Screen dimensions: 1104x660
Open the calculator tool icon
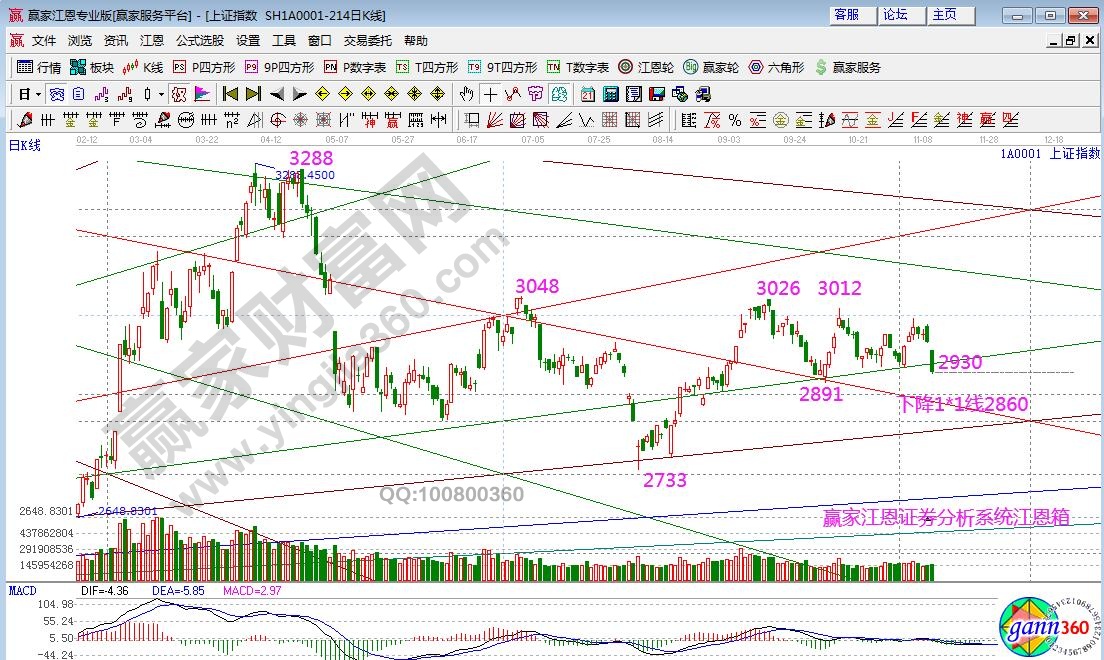click(x=610, y=94)
